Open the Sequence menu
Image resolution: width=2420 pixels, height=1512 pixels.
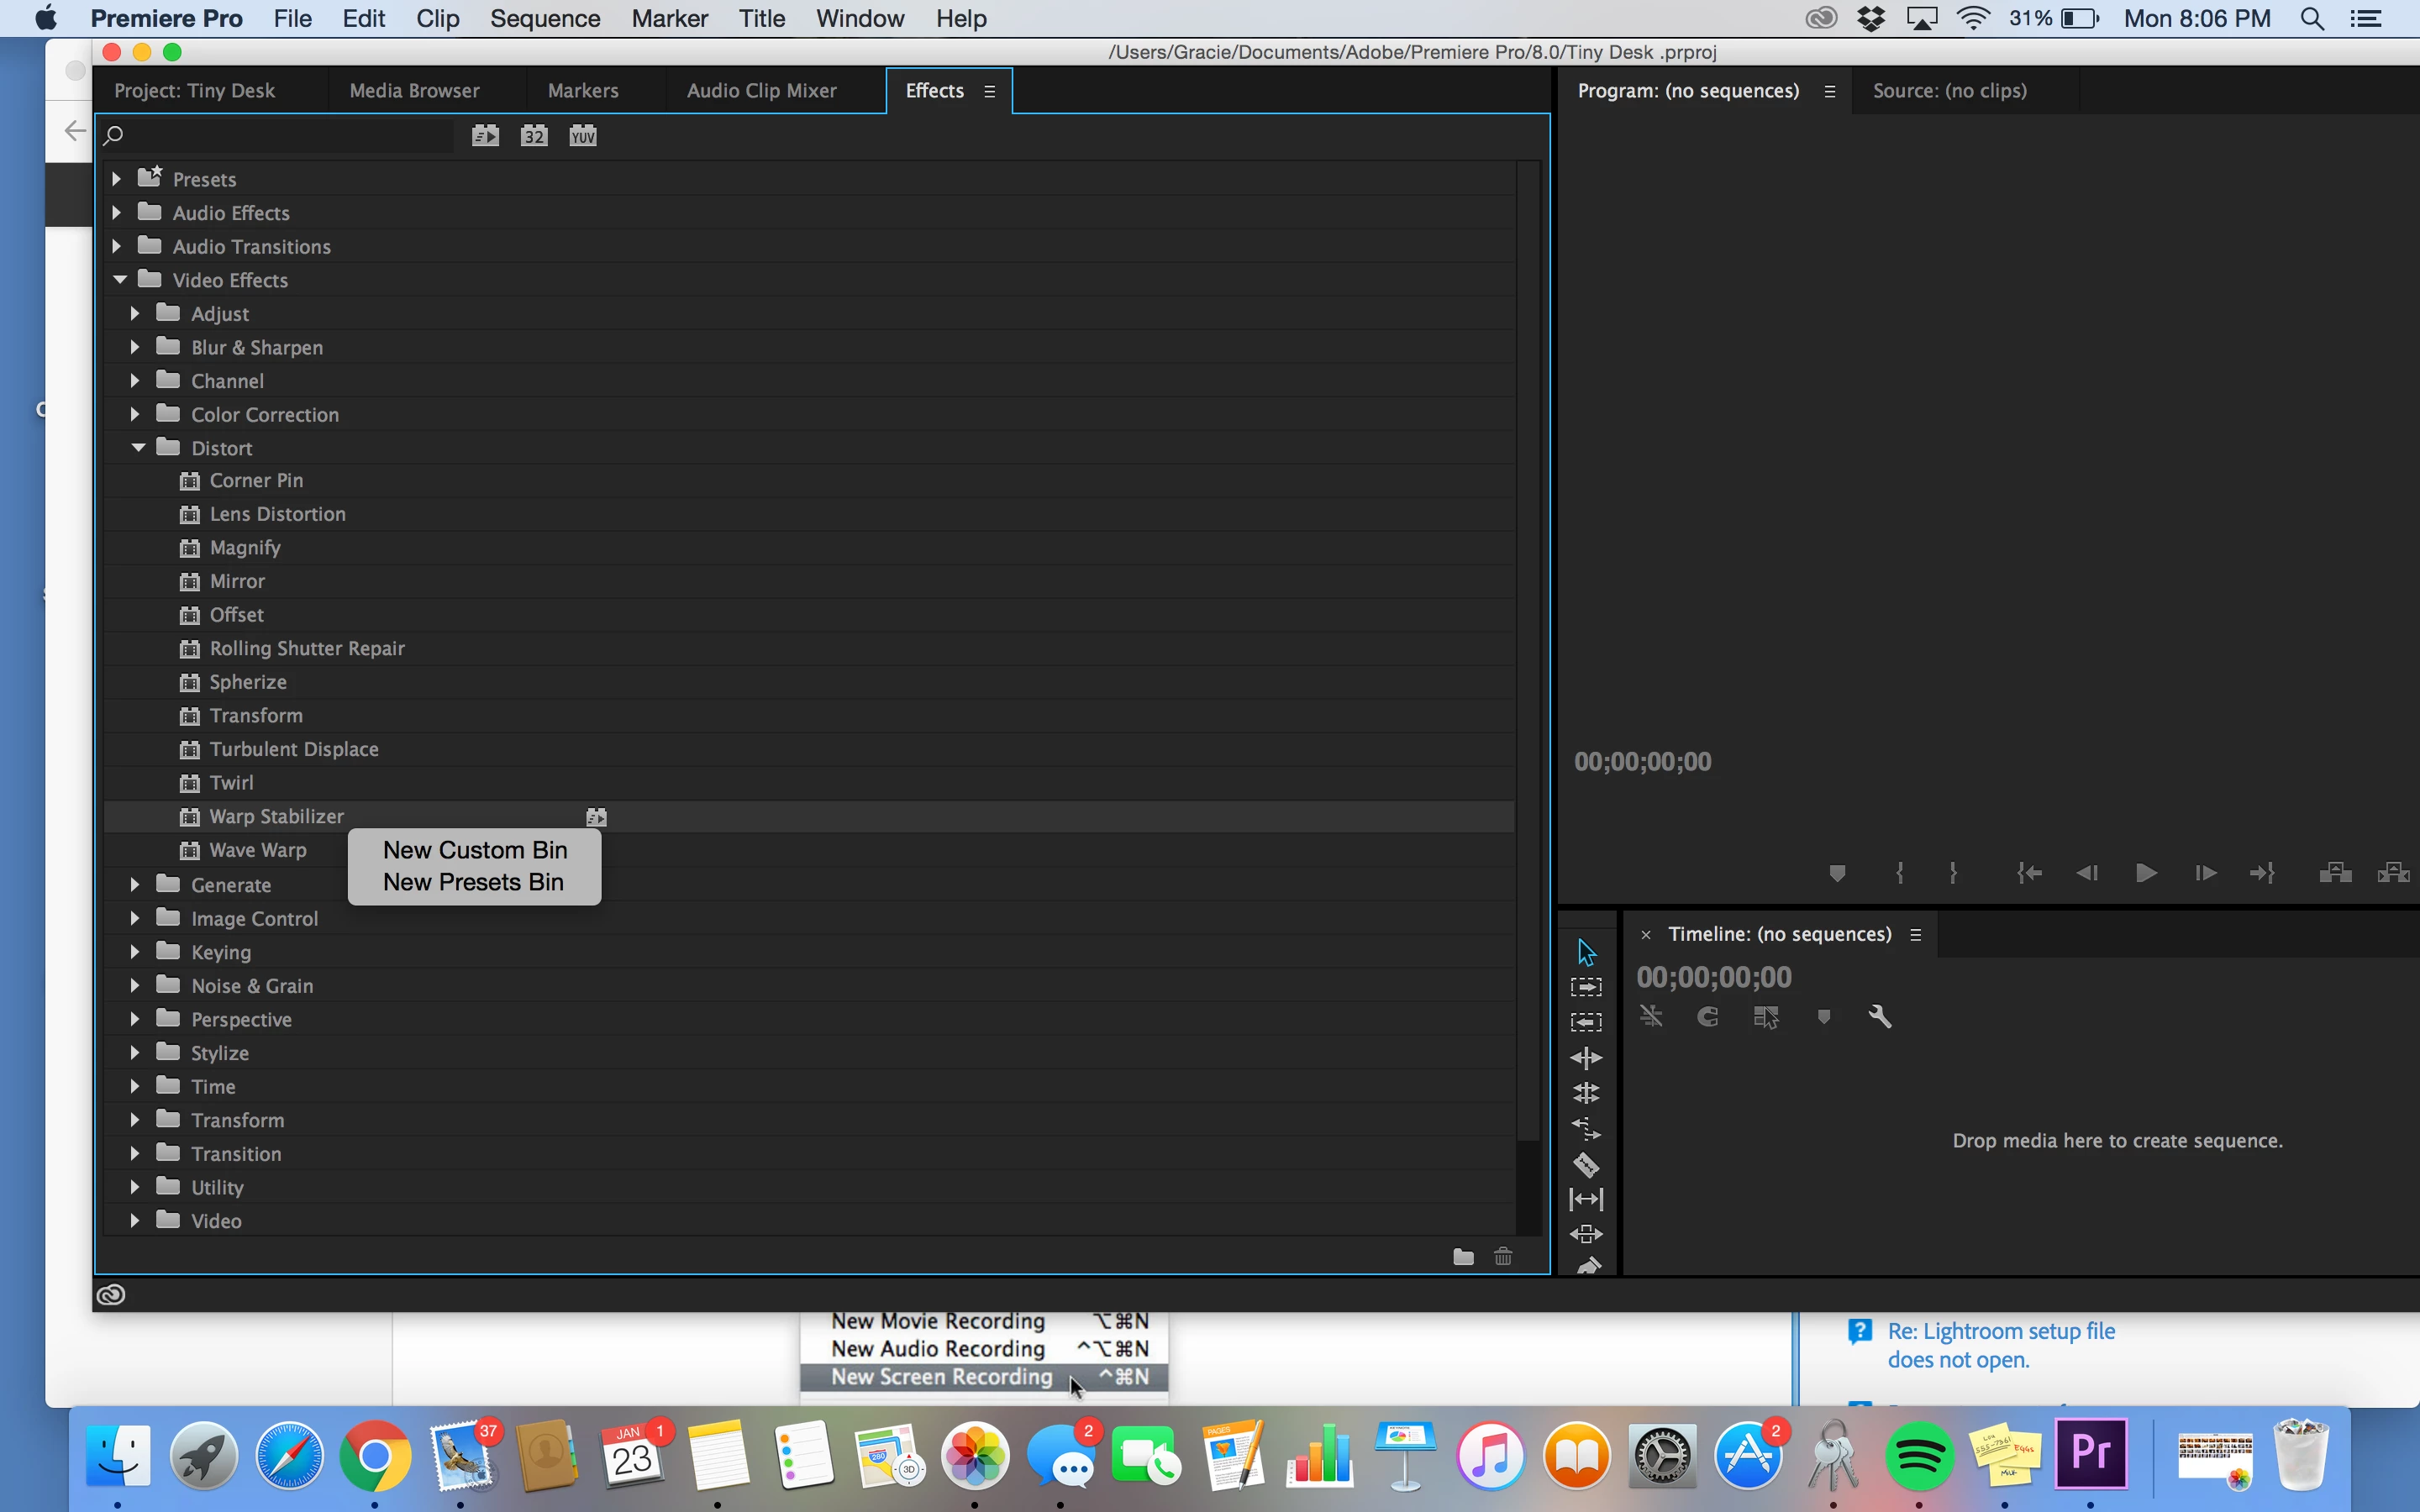(x=545, y=19)
